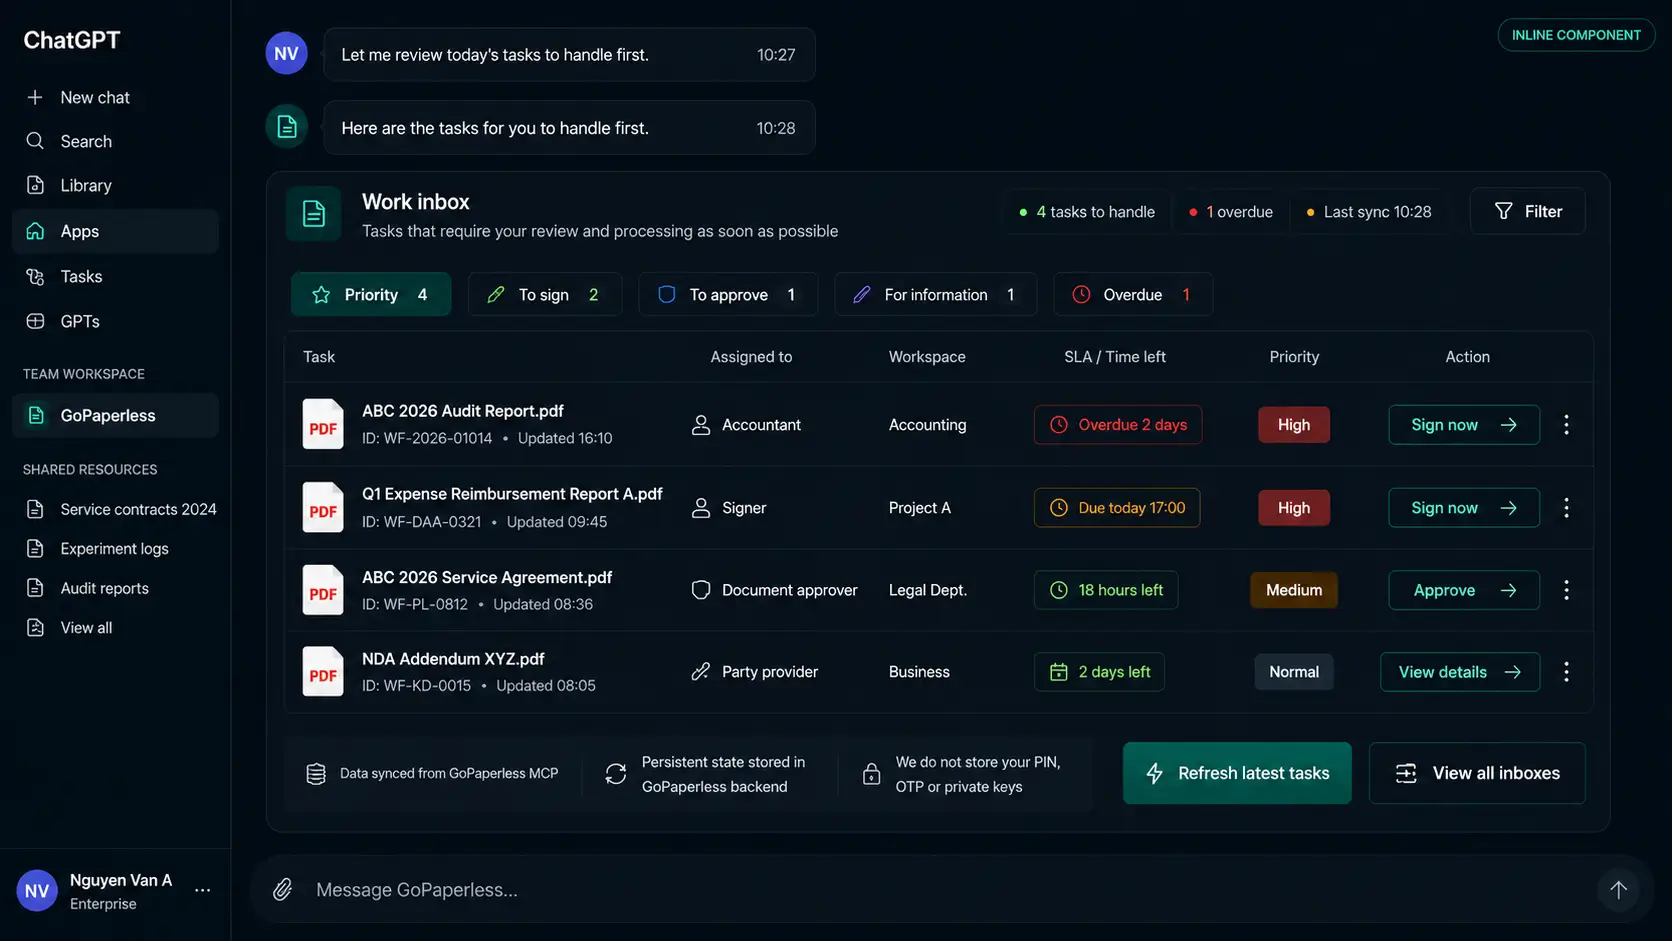
Task: Click Refresh latest tasks button
Action: 1237,773
